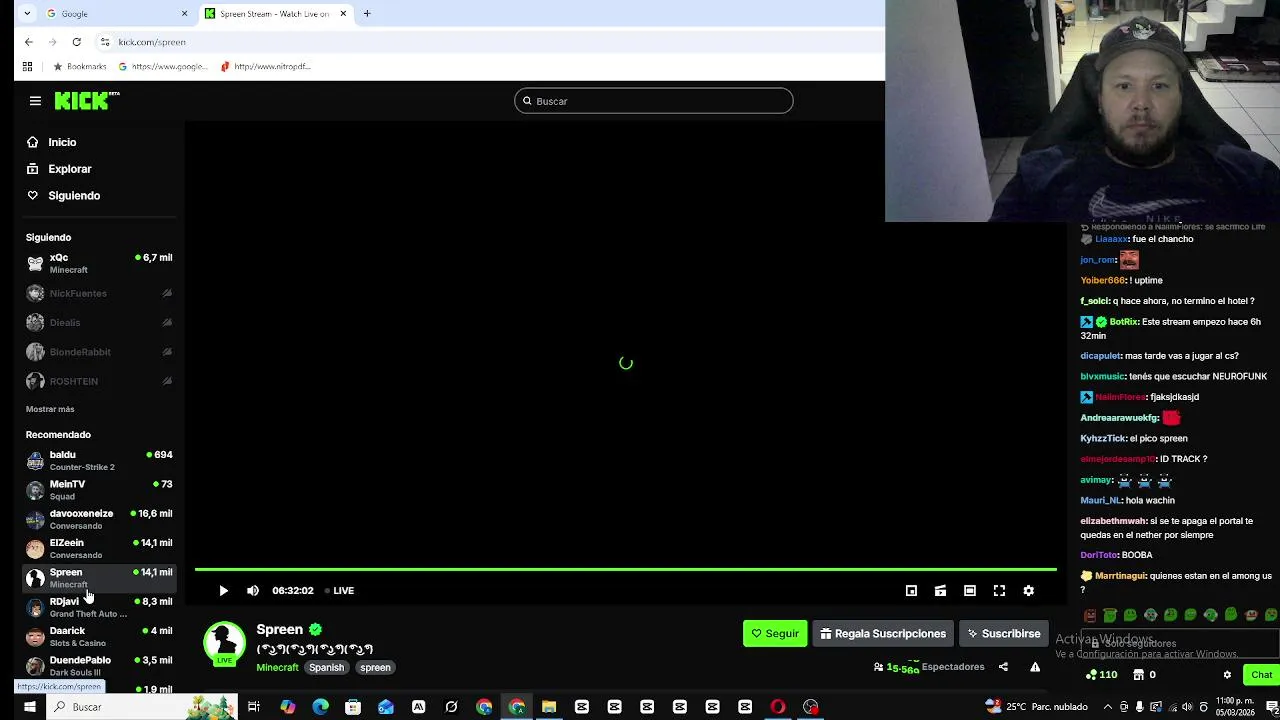
Task: Open site information icon in address bar
Action: click(105, 42)
